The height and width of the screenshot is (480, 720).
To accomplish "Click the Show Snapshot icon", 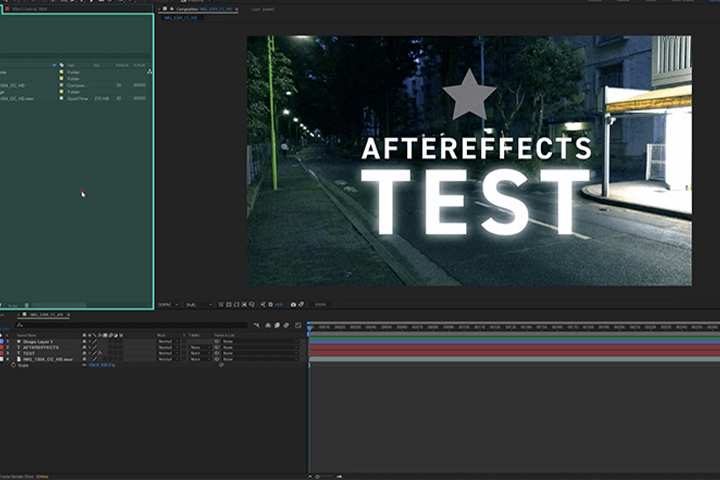I will pos(301,305).
